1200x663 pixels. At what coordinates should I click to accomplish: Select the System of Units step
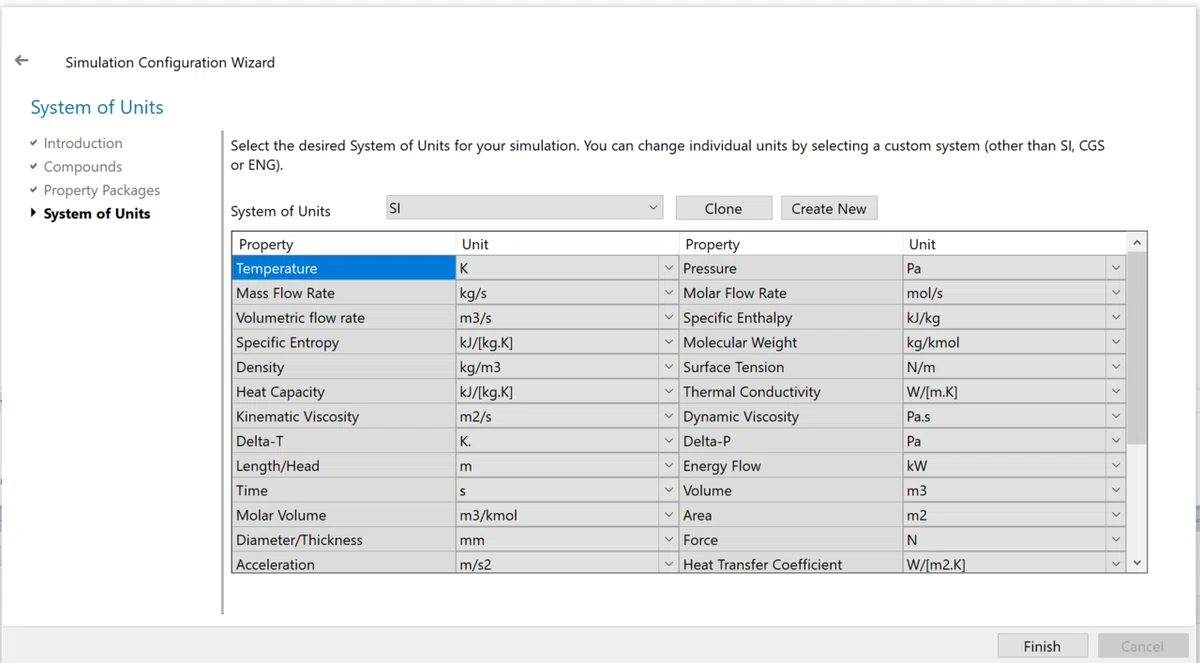tap(97, 213)
